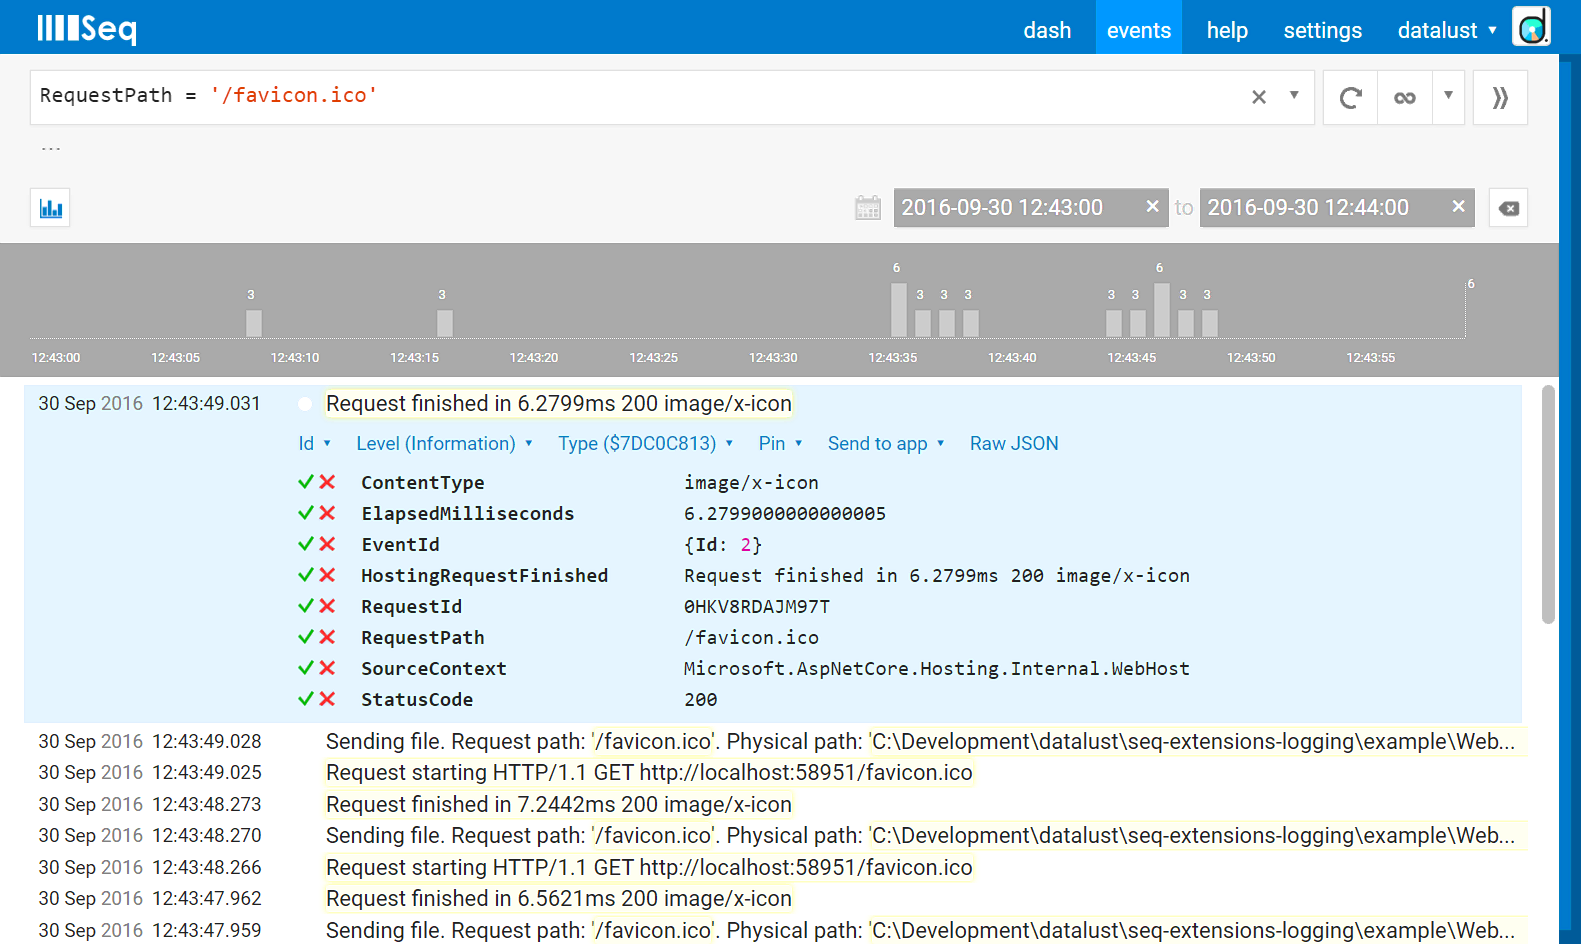Image resolution: width=1581 pixels, height=944 pixels.
Task: Select the 12:43:35 histogram bar labeled 6
Action: click(x=898, y=310)
